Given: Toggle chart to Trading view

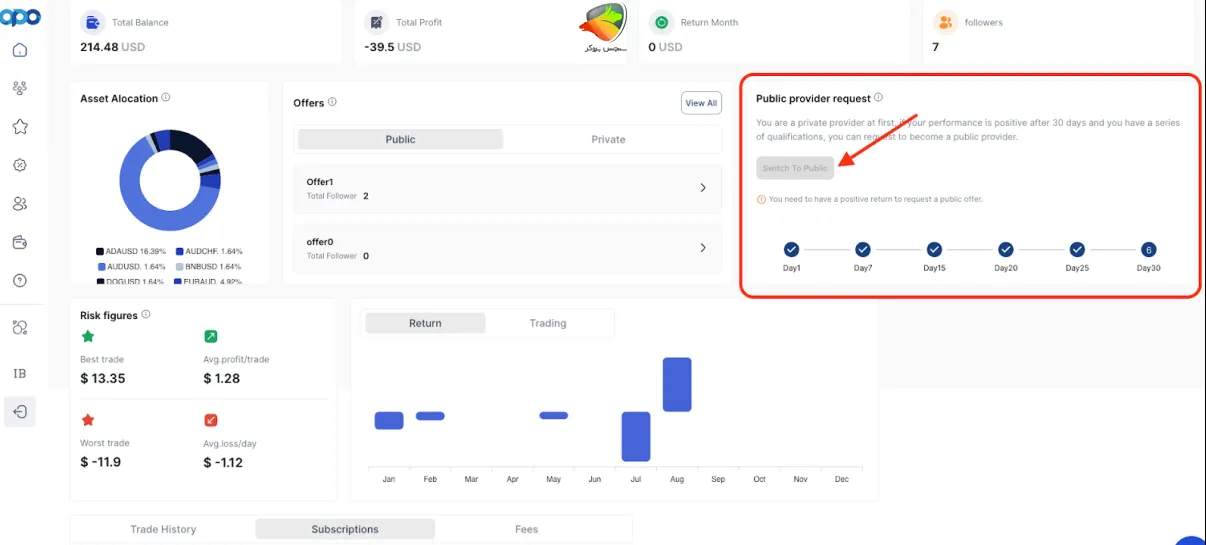Looking at the screenshot, I should pos(547,323).
